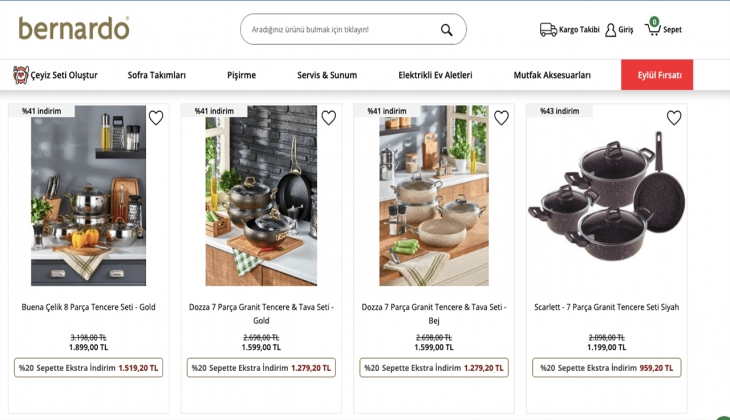Open Kargo Takibi truck icon
Viewport: 730px width, 420px height.
coord(548,30)
